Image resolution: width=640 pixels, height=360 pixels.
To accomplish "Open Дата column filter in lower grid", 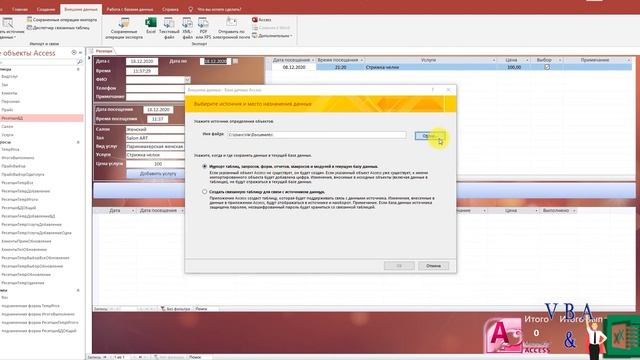I will point(133,211).
